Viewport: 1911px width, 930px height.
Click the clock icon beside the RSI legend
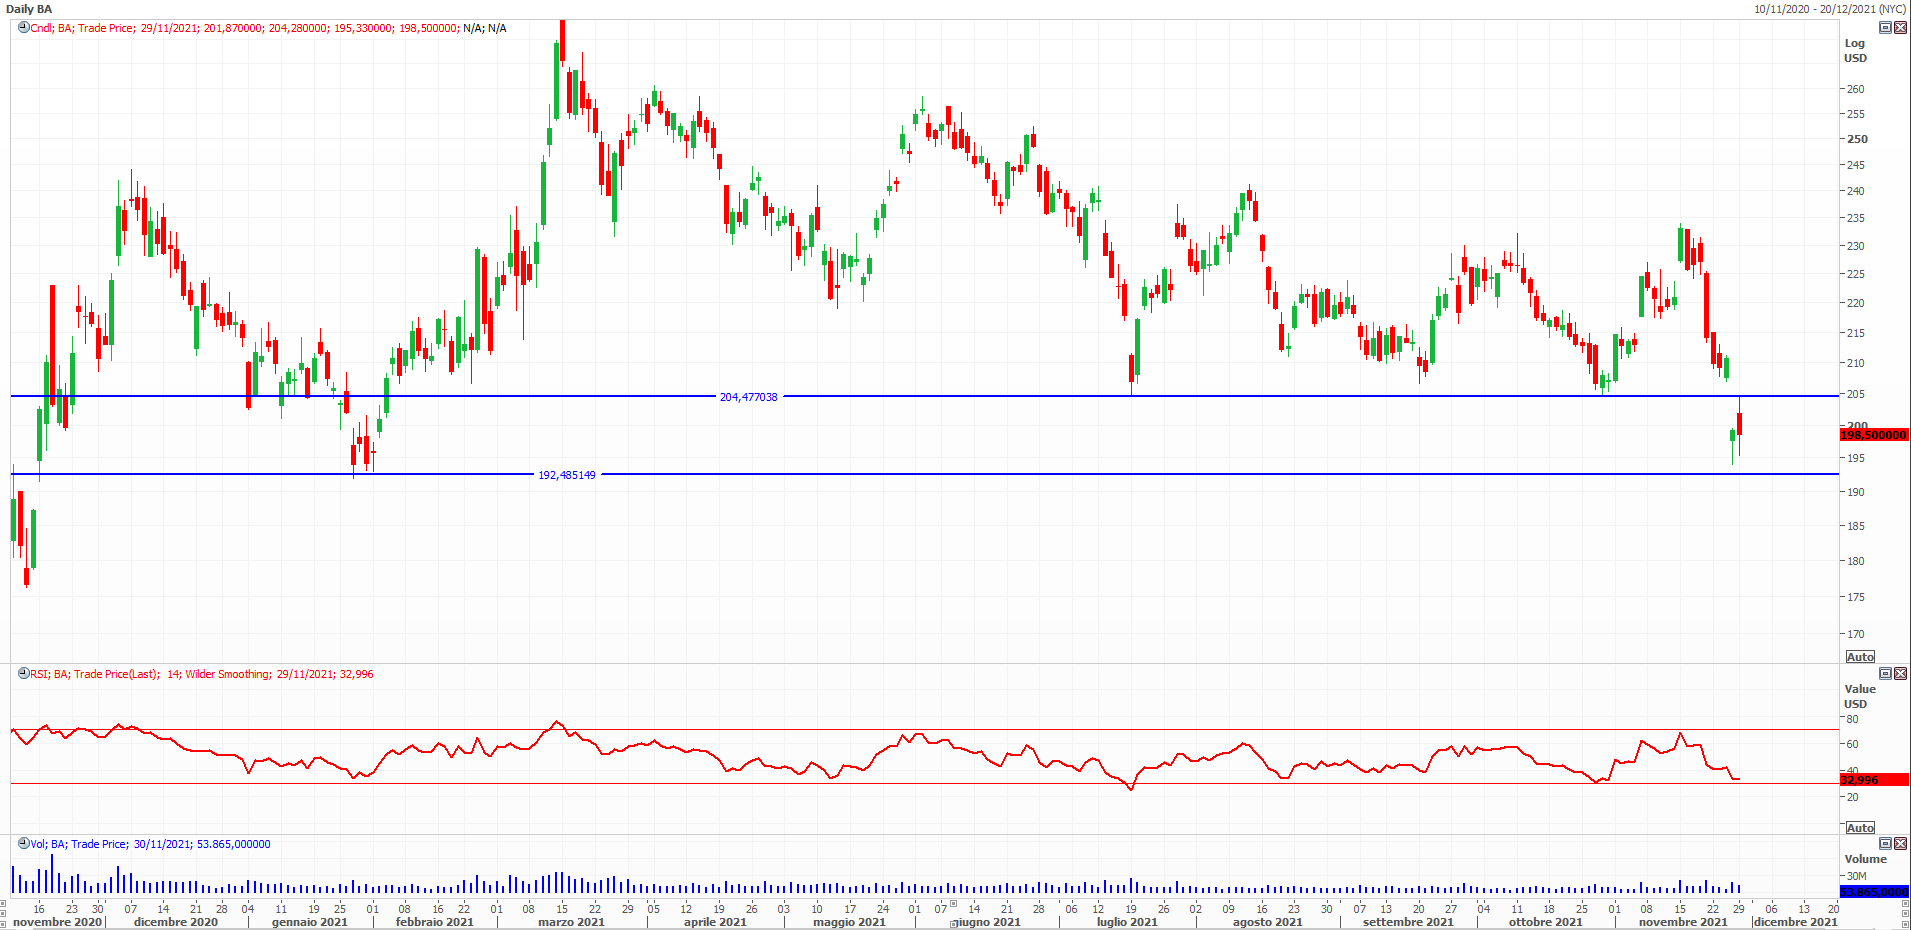23,674
